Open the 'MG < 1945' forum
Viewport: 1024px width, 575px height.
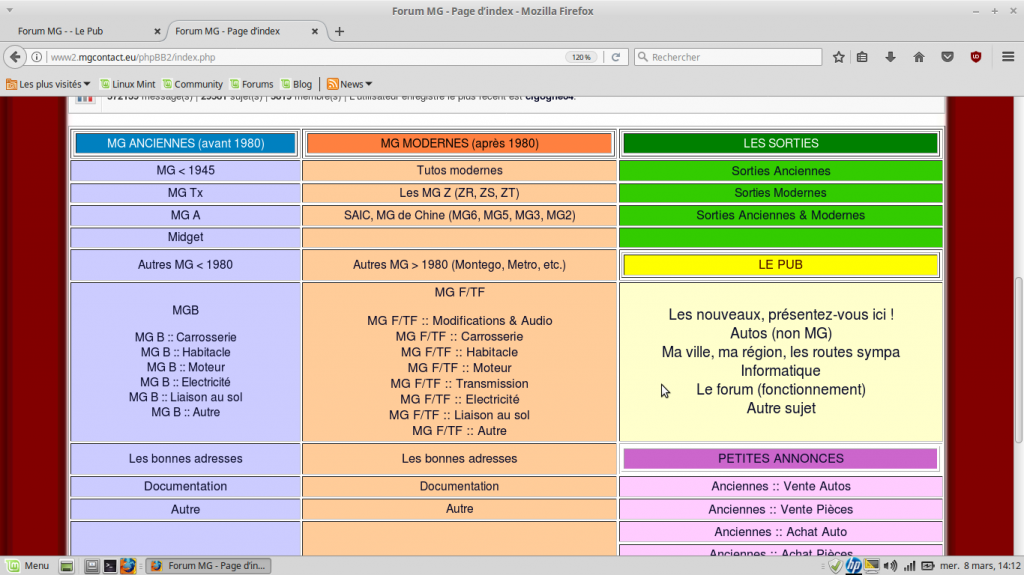click(185, 171)
